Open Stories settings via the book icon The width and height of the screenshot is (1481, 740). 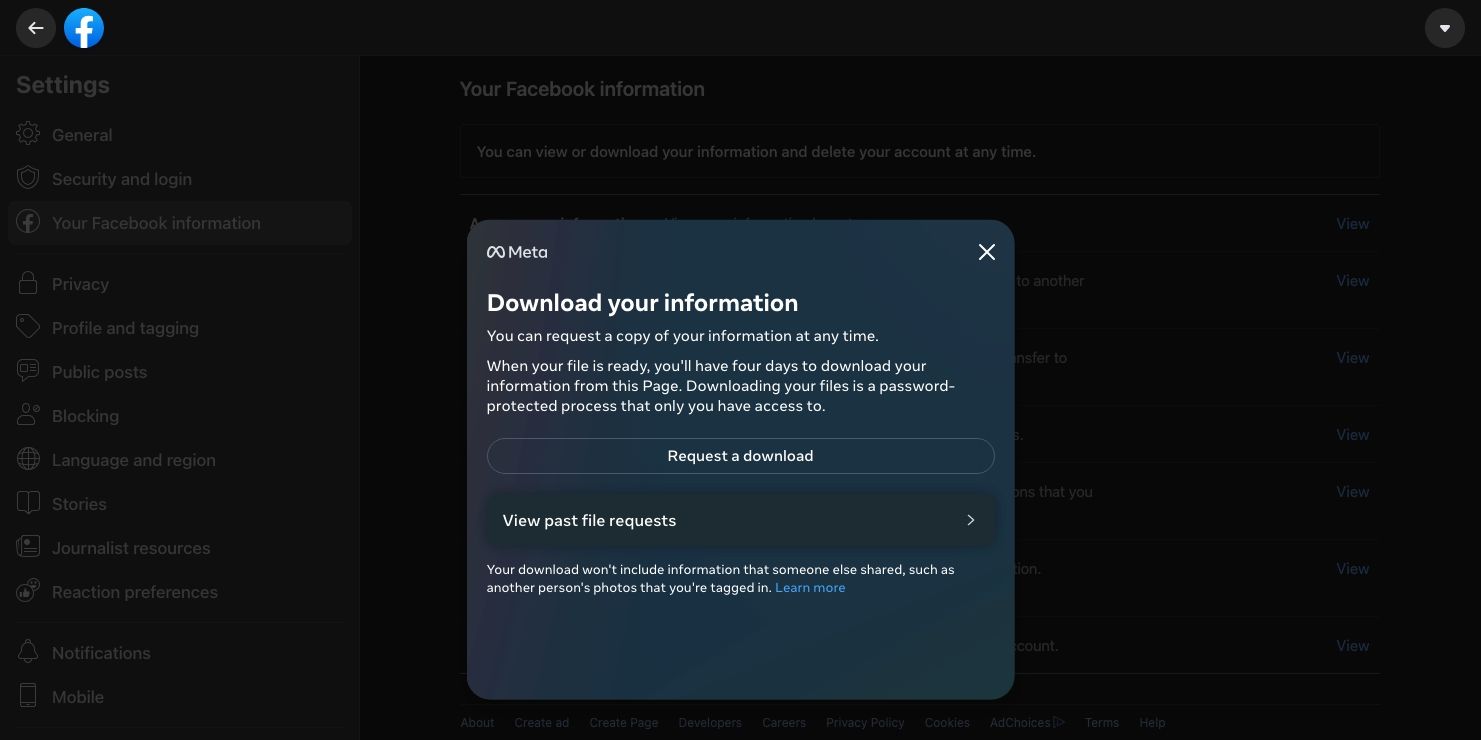tap(28, 504)
